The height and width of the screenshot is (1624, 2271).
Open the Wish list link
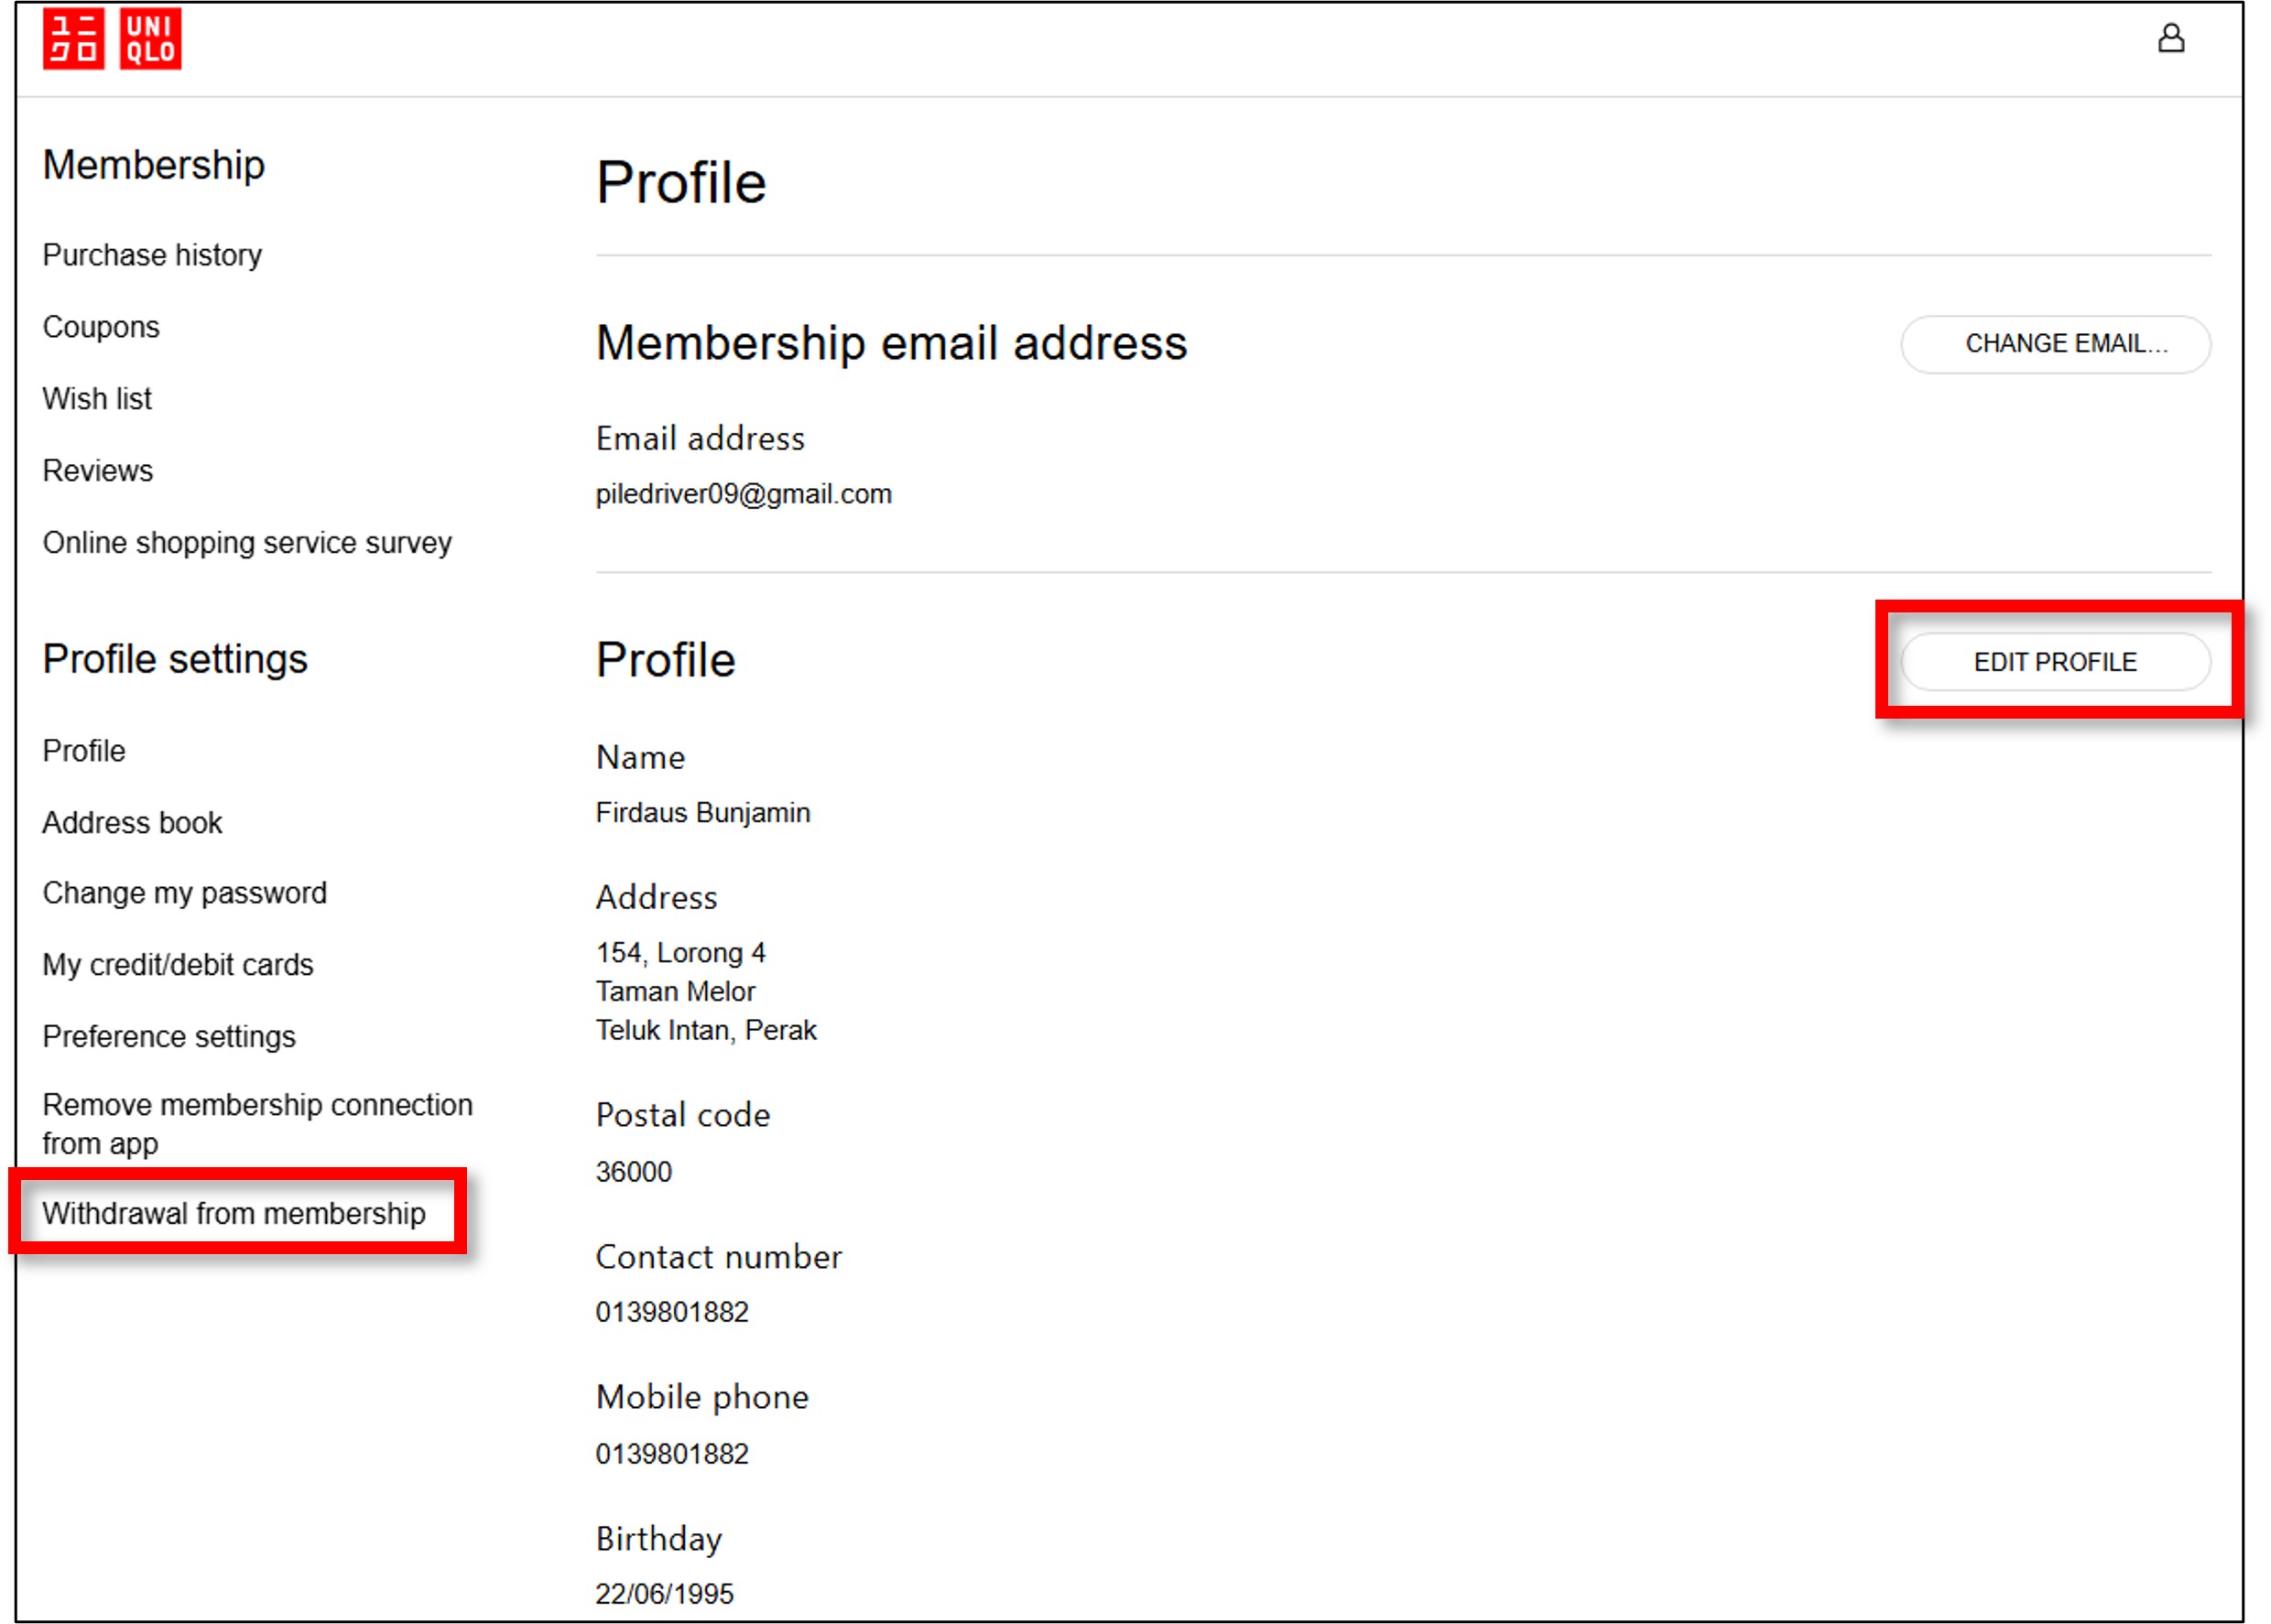coord(97,399)
